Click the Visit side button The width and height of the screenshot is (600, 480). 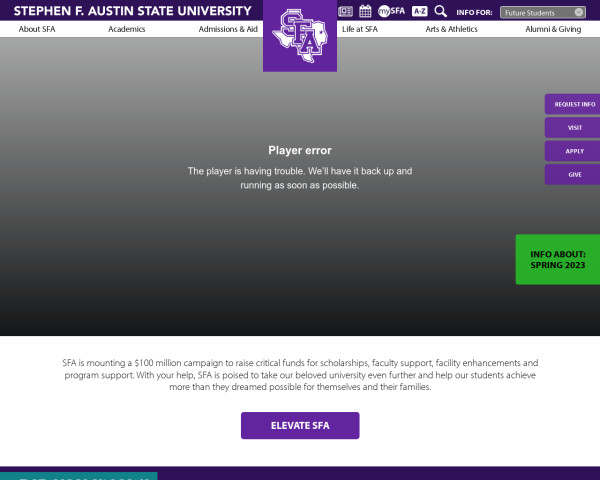pyautogui.click(x=573, y=128)
